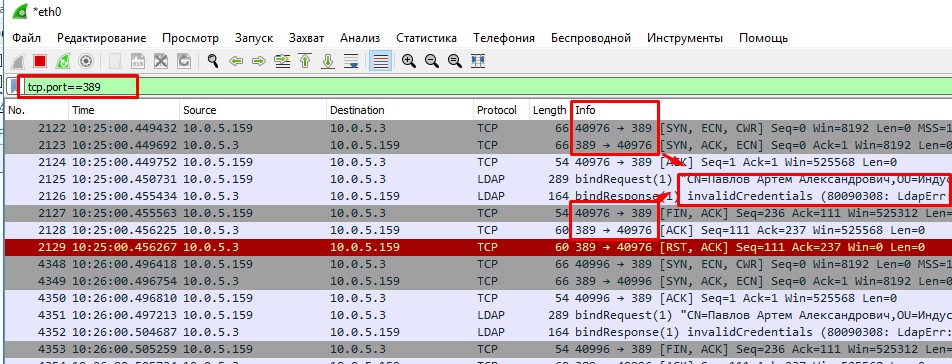Image resolution: width=952 pixels, height=364 pixels.
Task: Select packet 2128 time 10:25:00.456225
Action: (x=478, y=230)
